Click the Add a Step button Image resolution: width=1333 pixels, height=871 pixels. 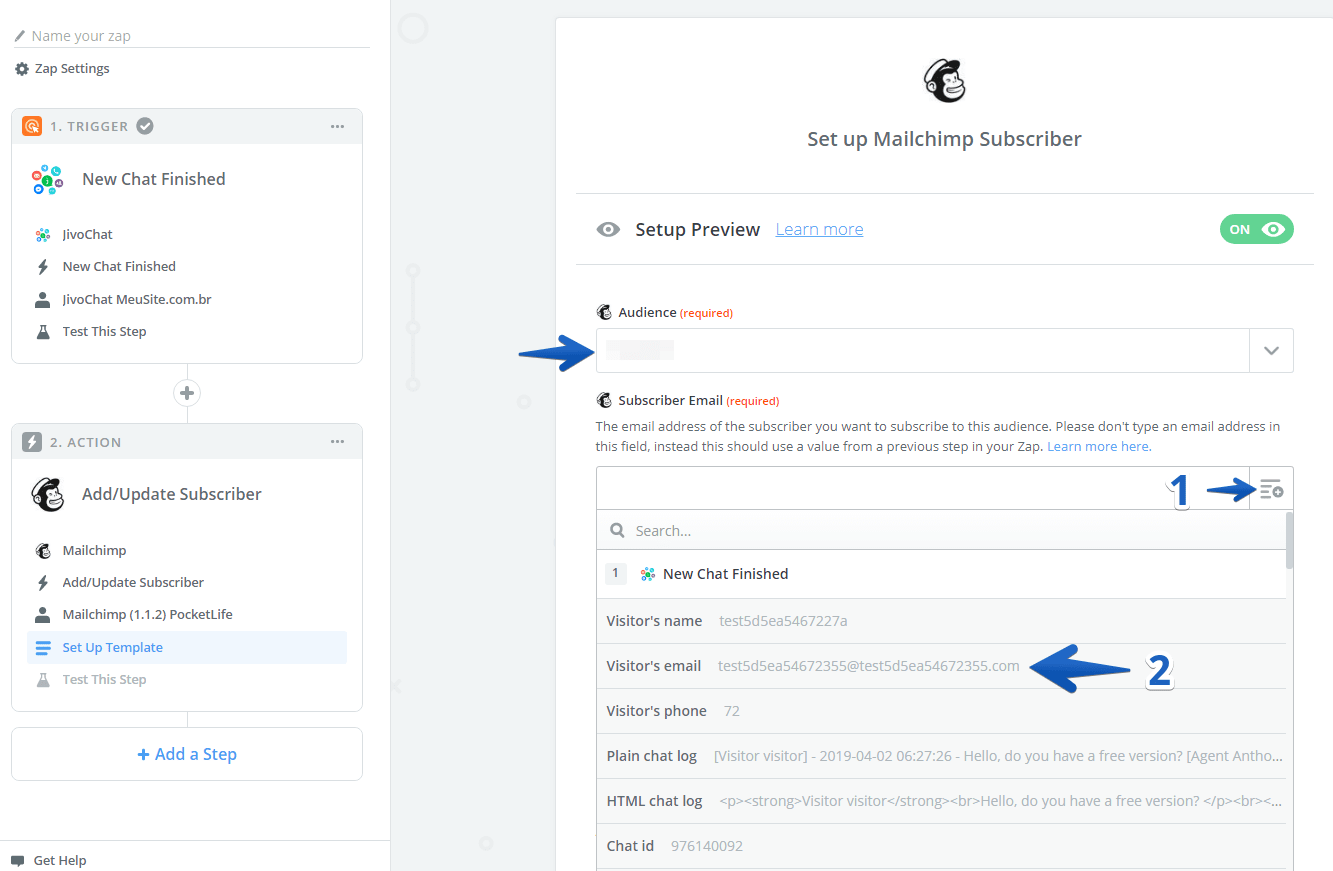point(187,754)
